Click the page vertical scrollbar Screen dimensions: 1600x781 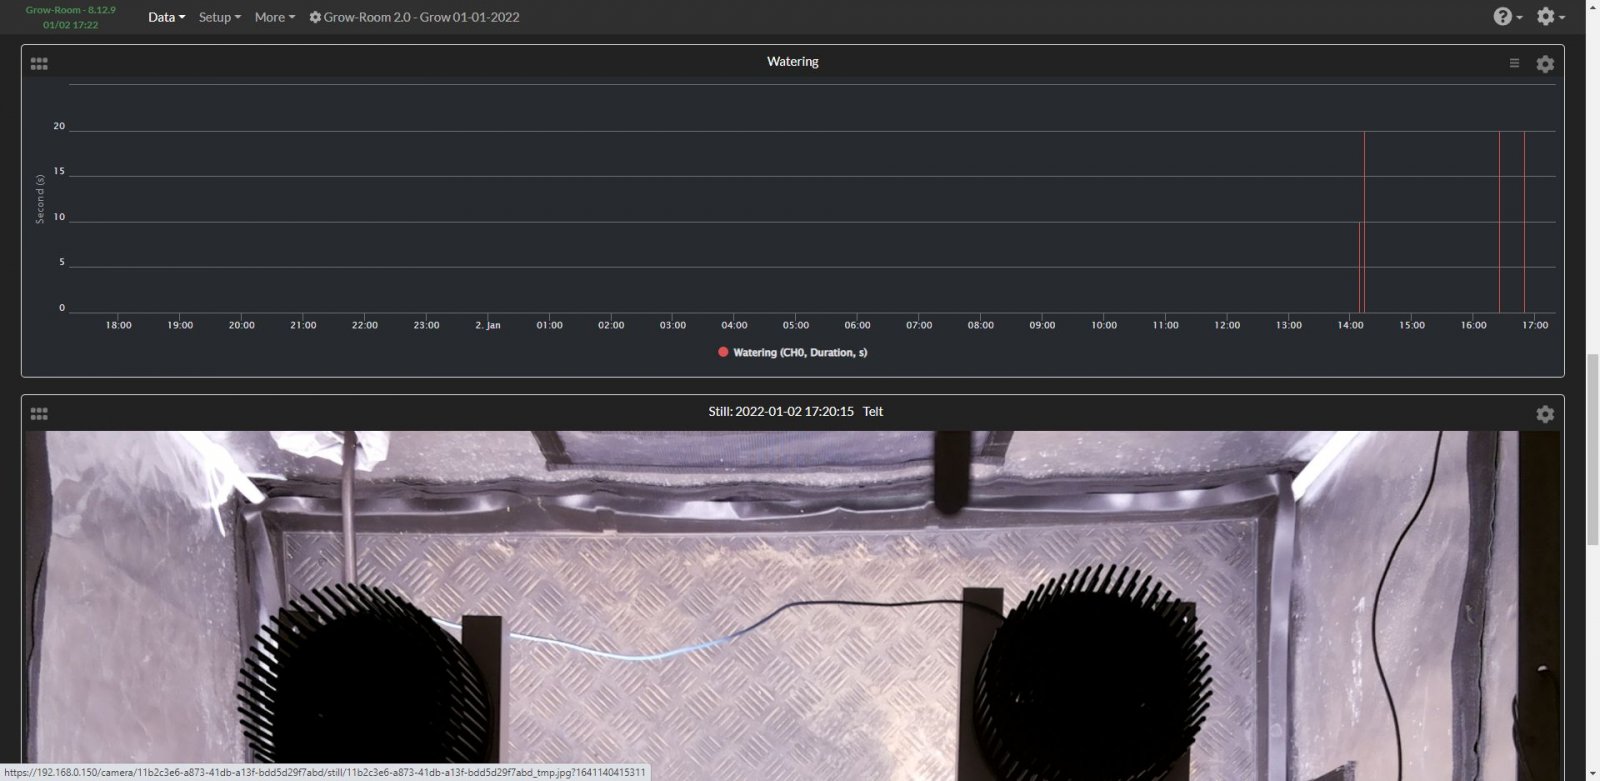1593,450
